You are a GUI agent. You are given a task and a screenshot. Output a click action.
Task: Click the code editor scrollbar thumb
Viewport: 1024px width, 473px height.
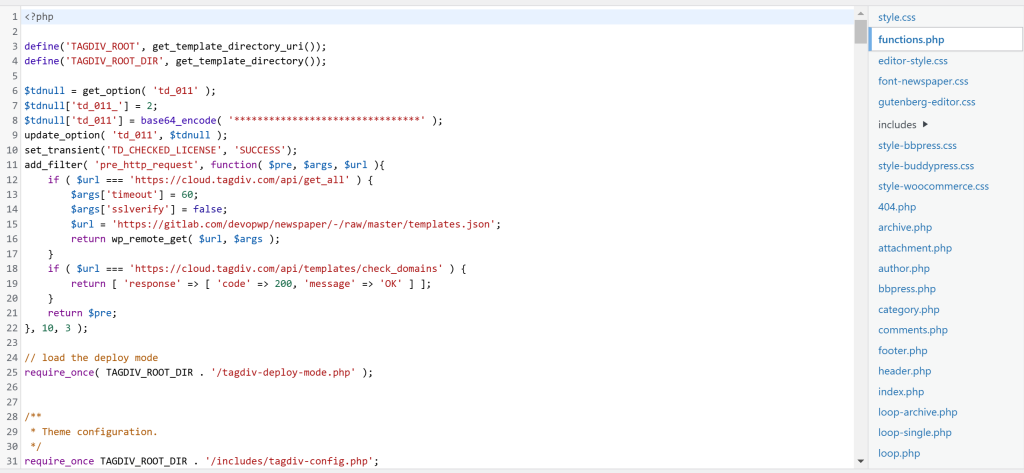click(x=860, y=31)
